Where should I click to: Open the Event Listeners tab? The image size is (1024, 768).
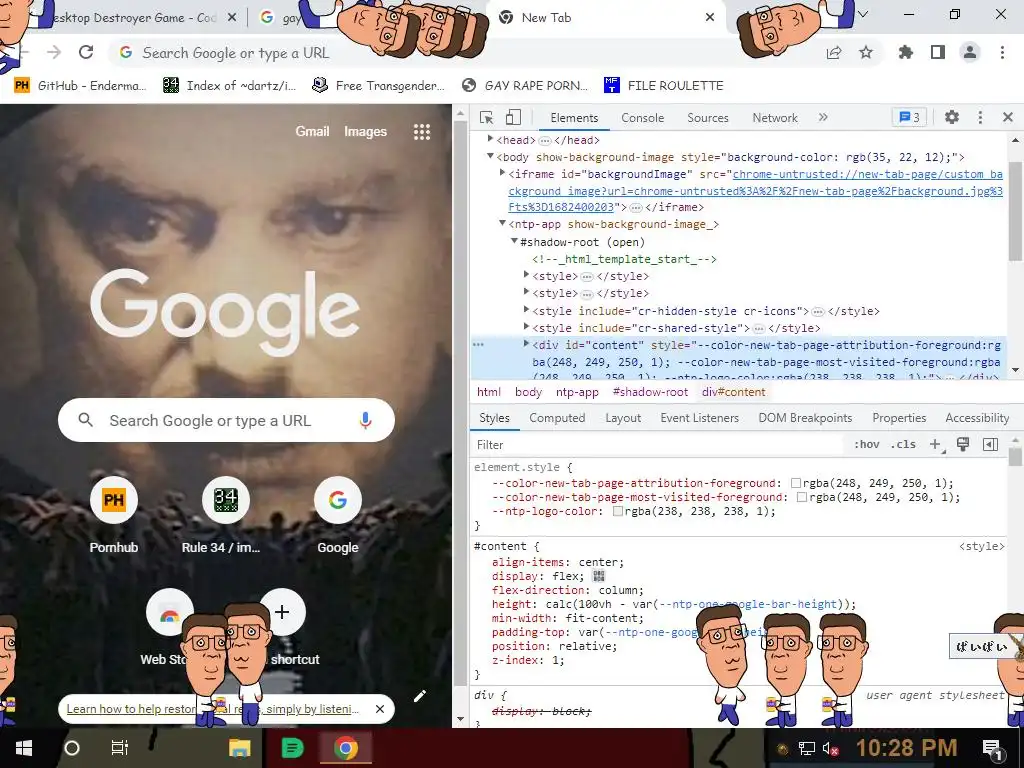(699, 418)
